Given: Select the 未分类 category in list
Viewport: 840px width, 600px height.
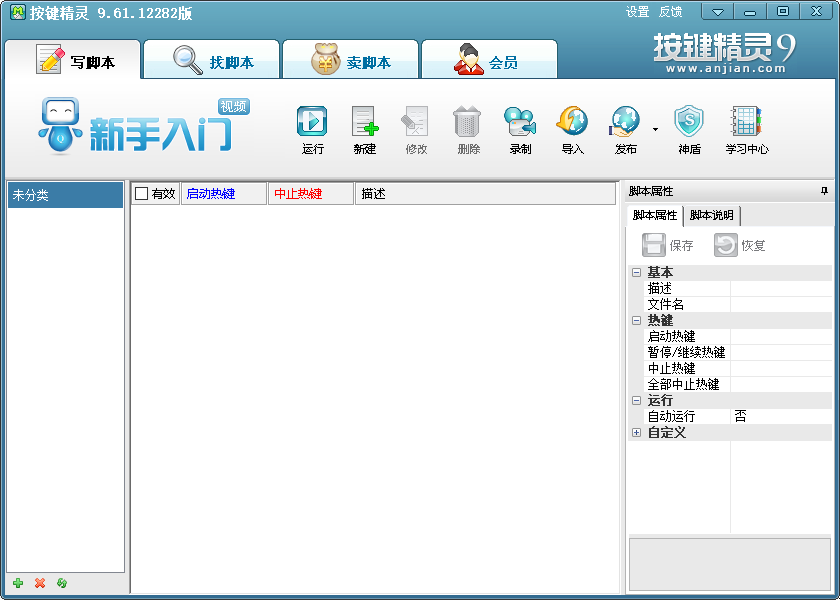Looking at the screenshot, I should click(x=65, y=195).
